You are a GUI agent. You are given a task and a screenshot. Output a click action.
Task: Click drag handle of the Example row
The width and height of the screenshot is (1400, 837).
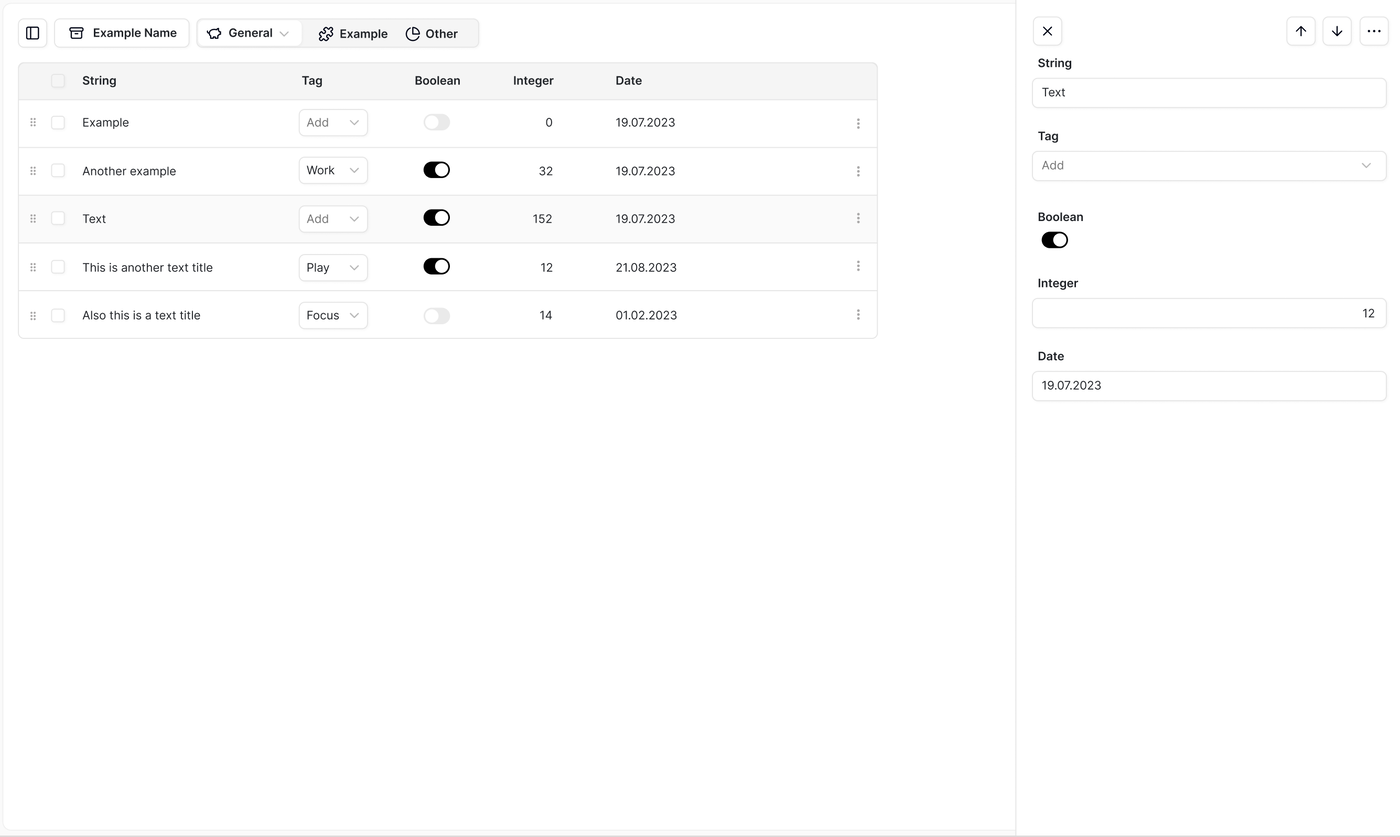tap(33, 123)
